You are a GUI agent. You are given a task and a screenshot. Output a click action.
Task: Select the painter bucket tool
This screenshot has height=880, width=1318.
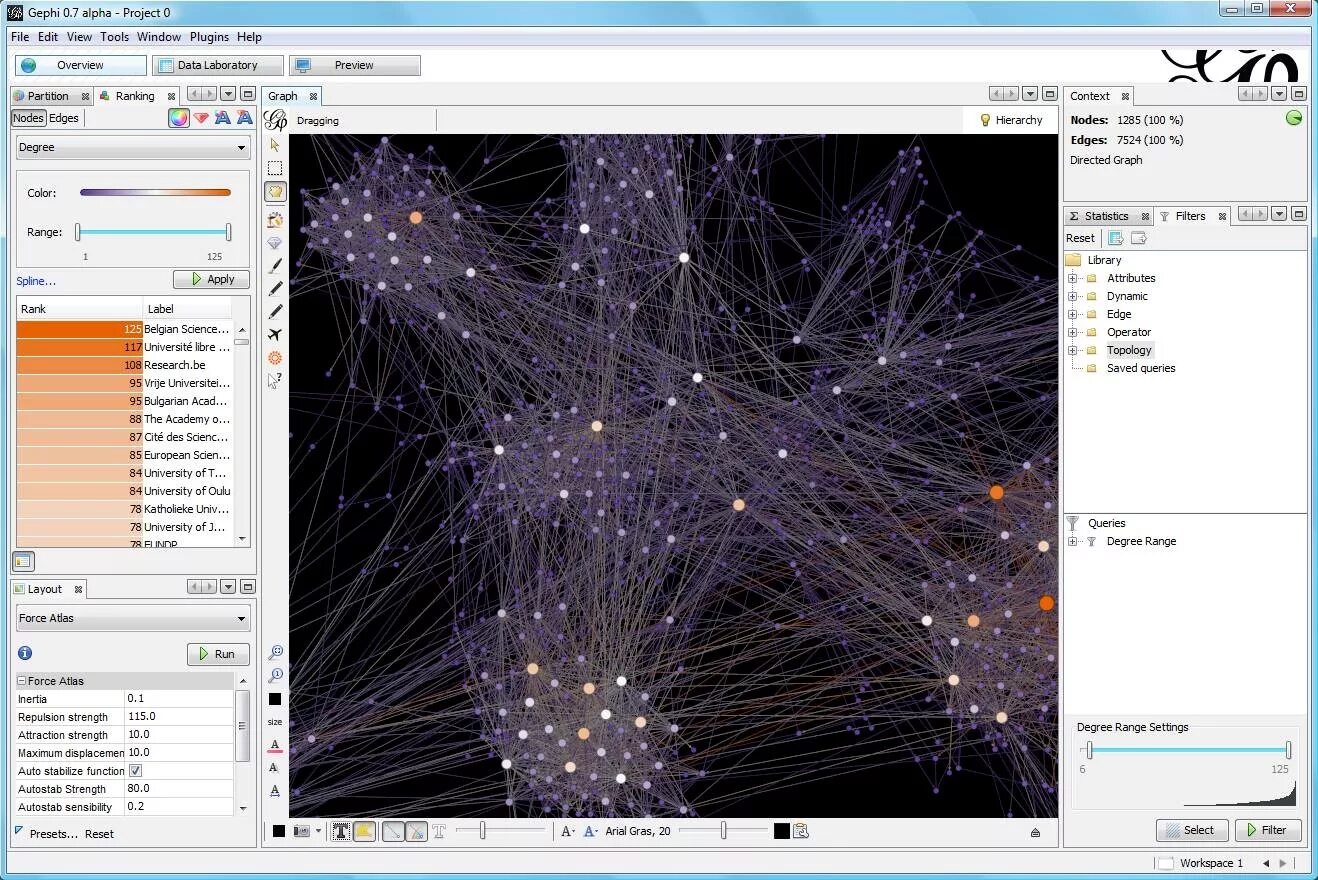click(275, 219)
